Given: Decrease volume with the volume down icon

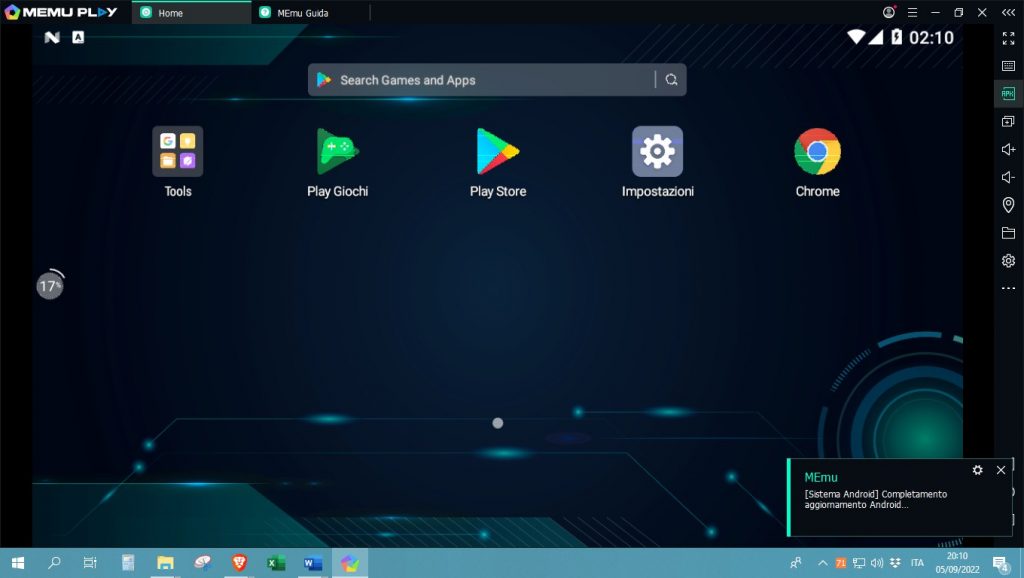Looking at the screenshot, I should pyautogui.click(x=1008, y=178).
